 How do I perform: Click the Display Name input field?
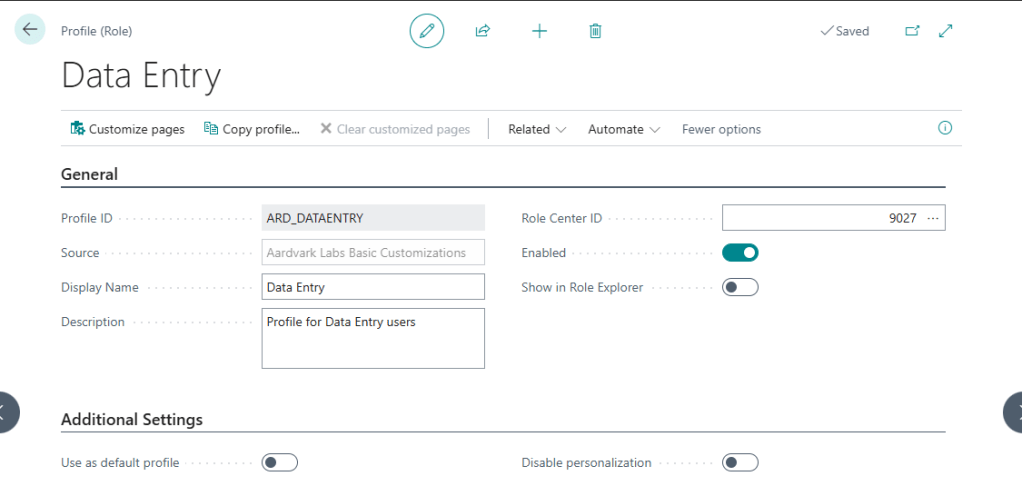(373, 287)
